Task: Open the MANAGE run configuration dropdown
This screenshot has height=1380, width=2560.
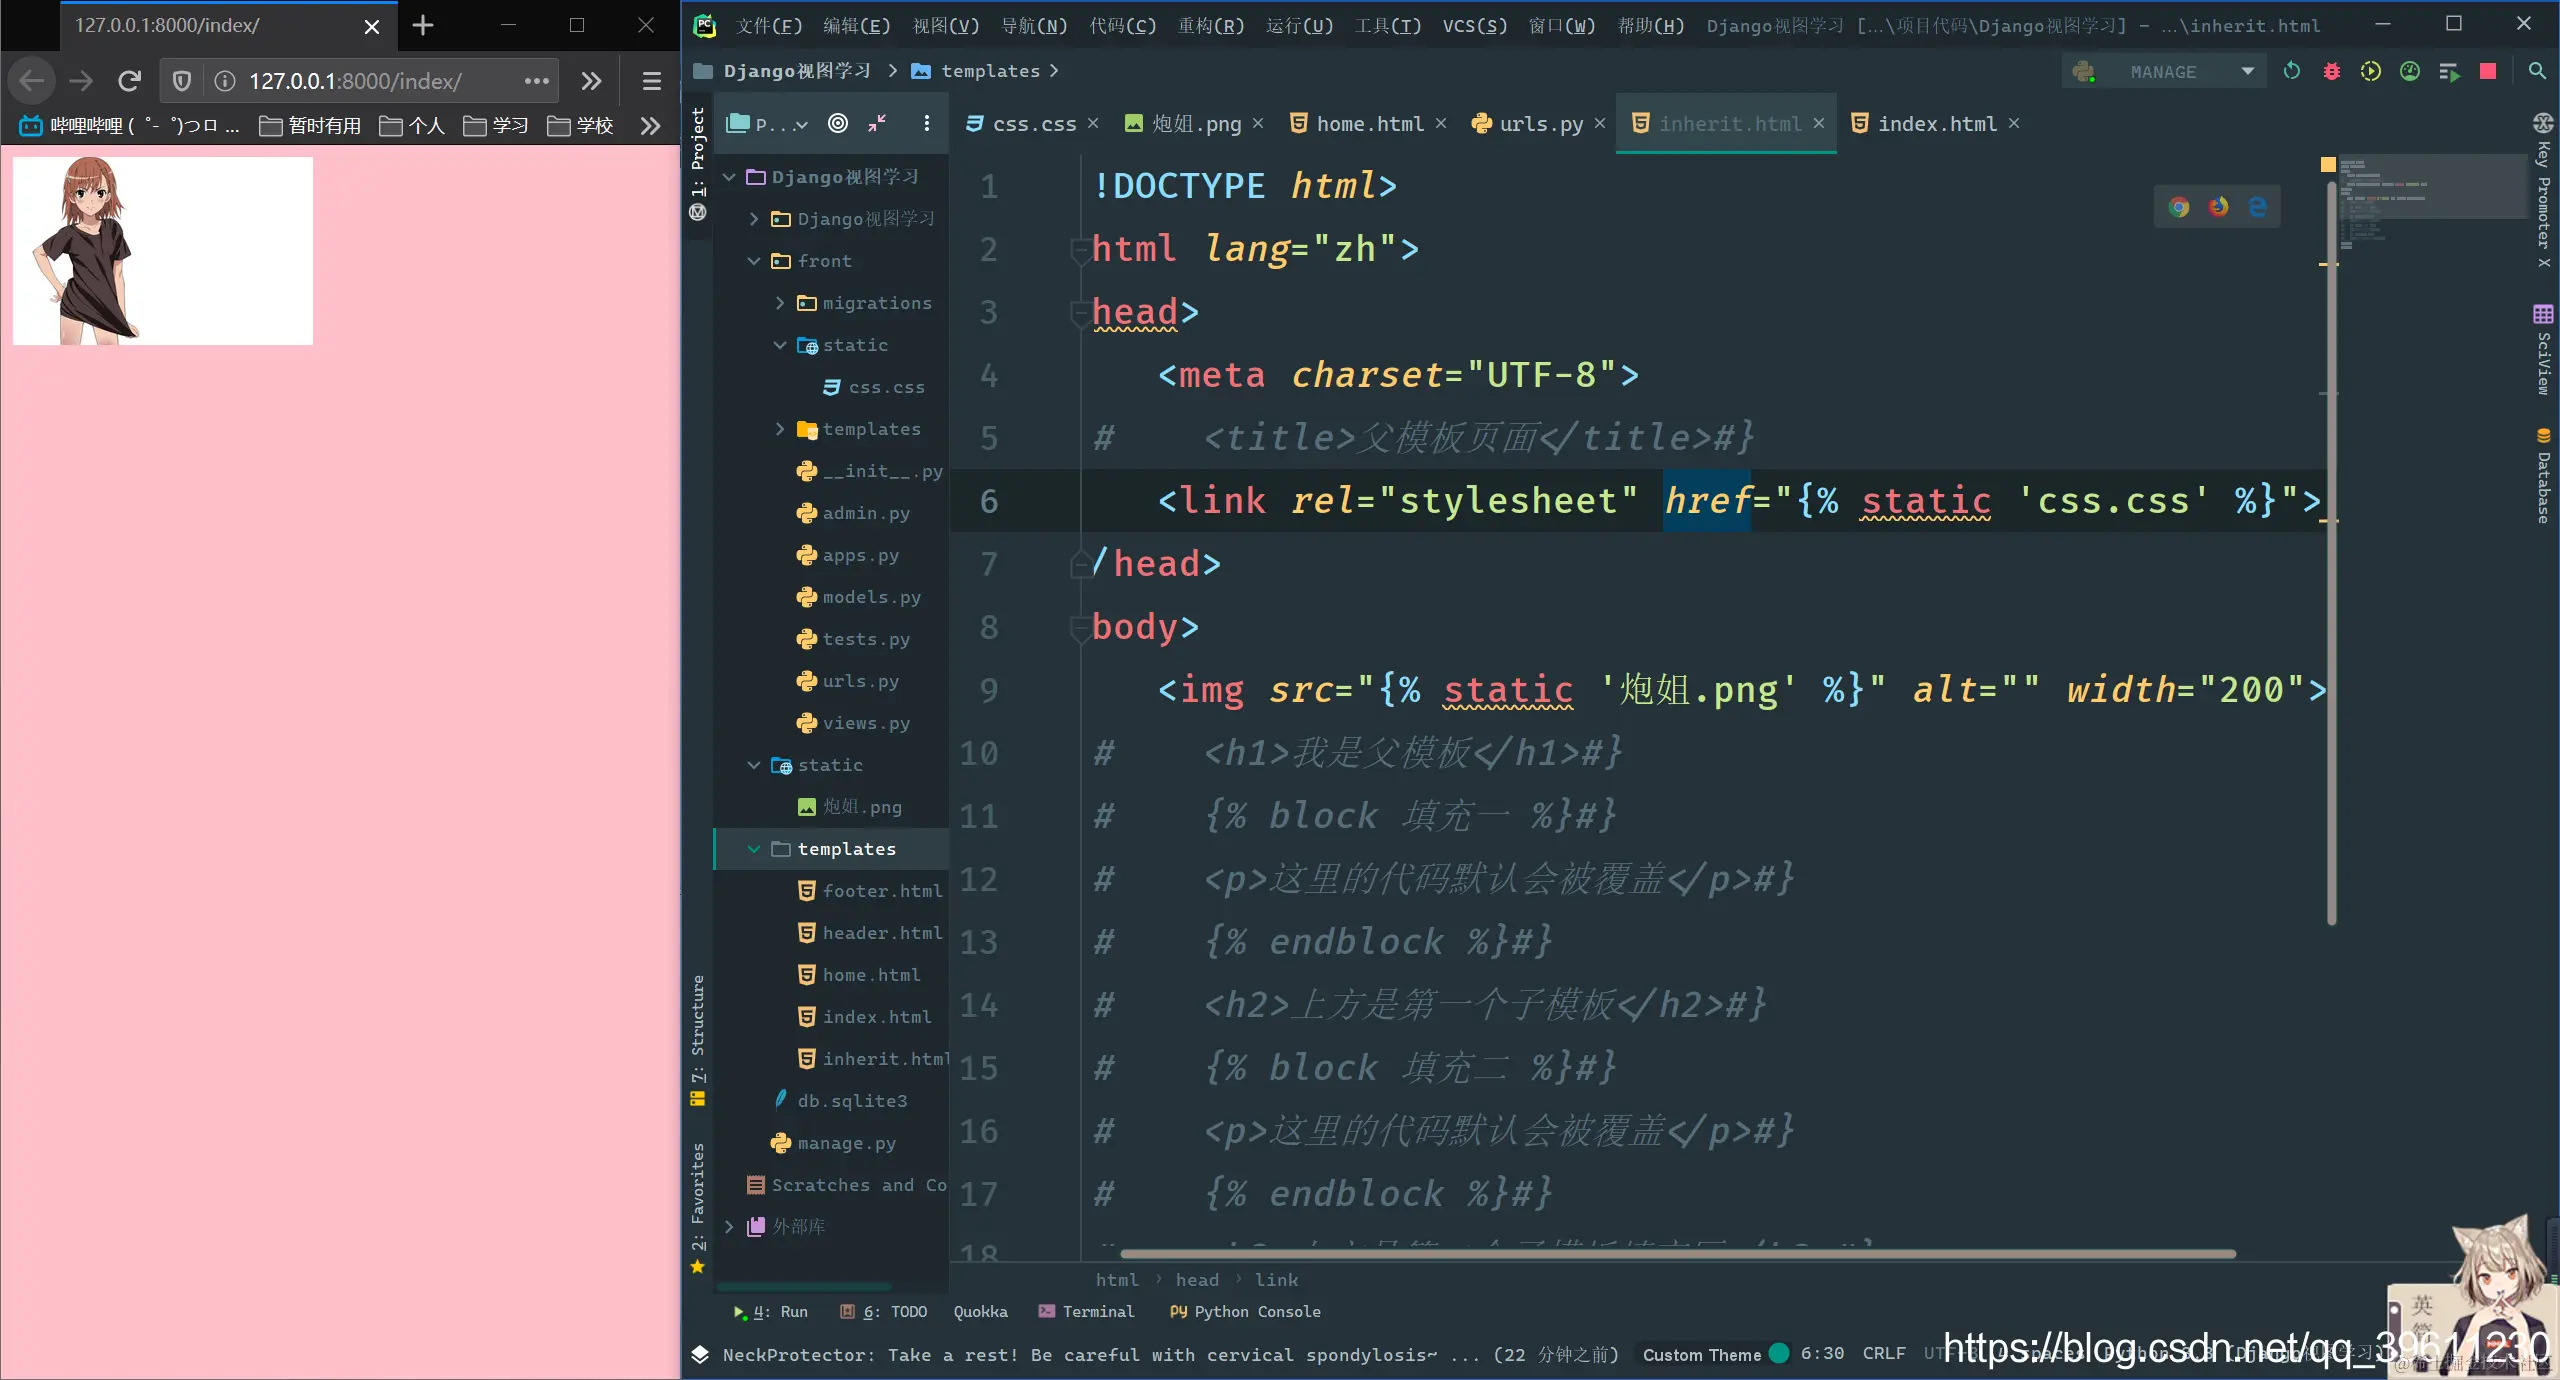Action: tap(2247, 71)
